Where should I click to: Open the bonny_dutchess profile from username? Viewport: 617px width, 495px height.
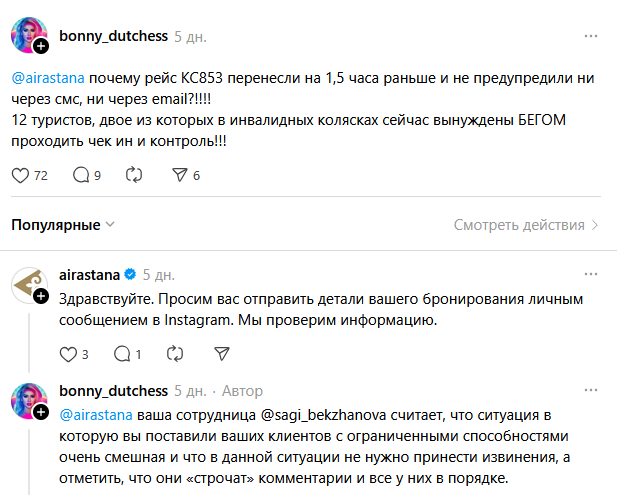113,36
